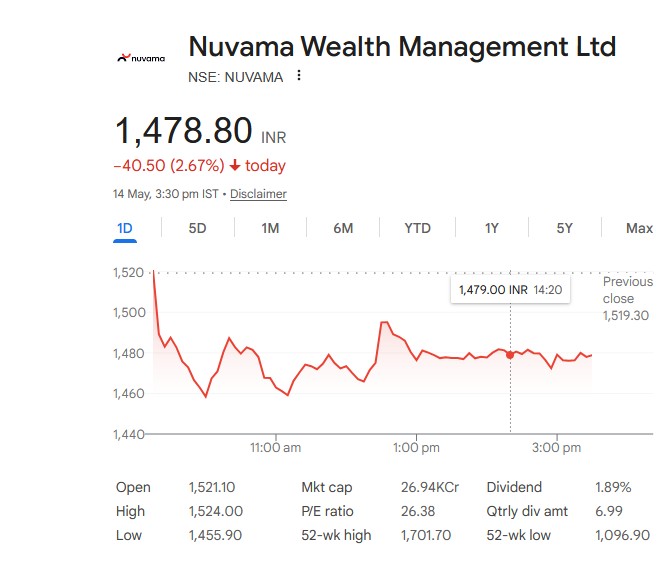Viewport: 663px width, 577px height.
Task: Select the 6M time range tab
Action: tap(343, 229)
